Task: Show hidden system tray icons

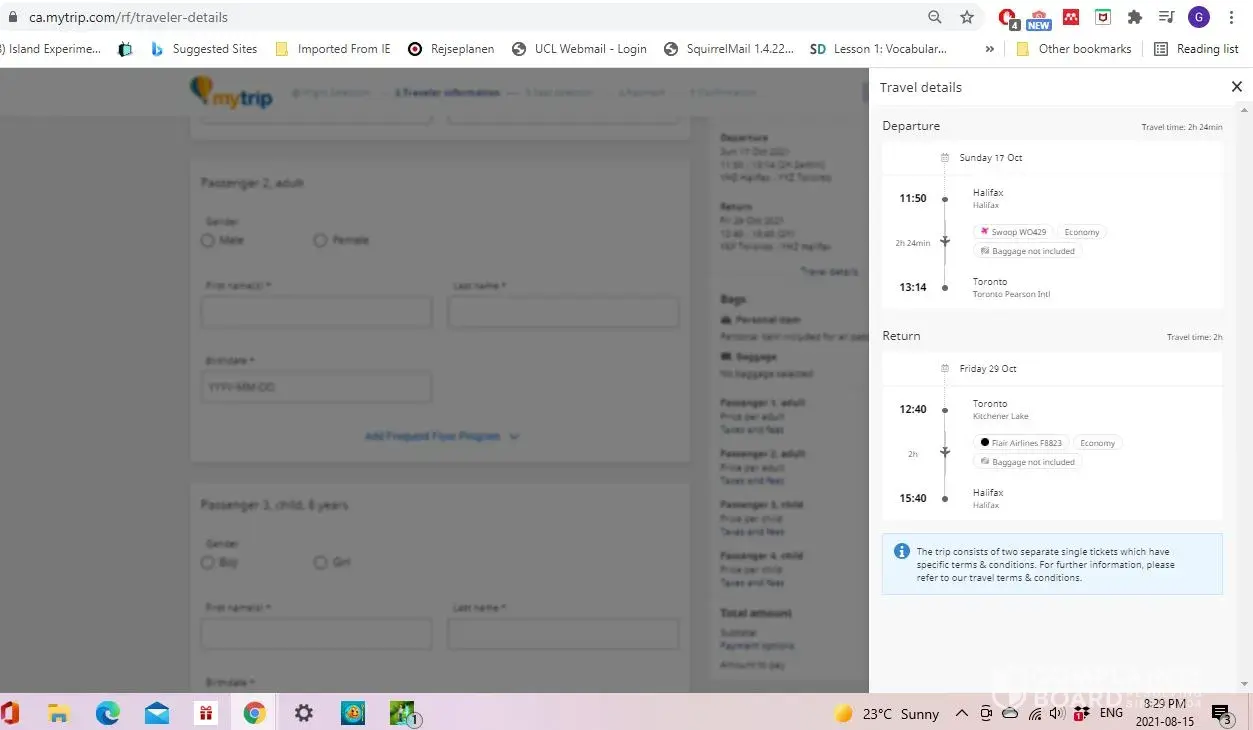Action: (961, 713)
